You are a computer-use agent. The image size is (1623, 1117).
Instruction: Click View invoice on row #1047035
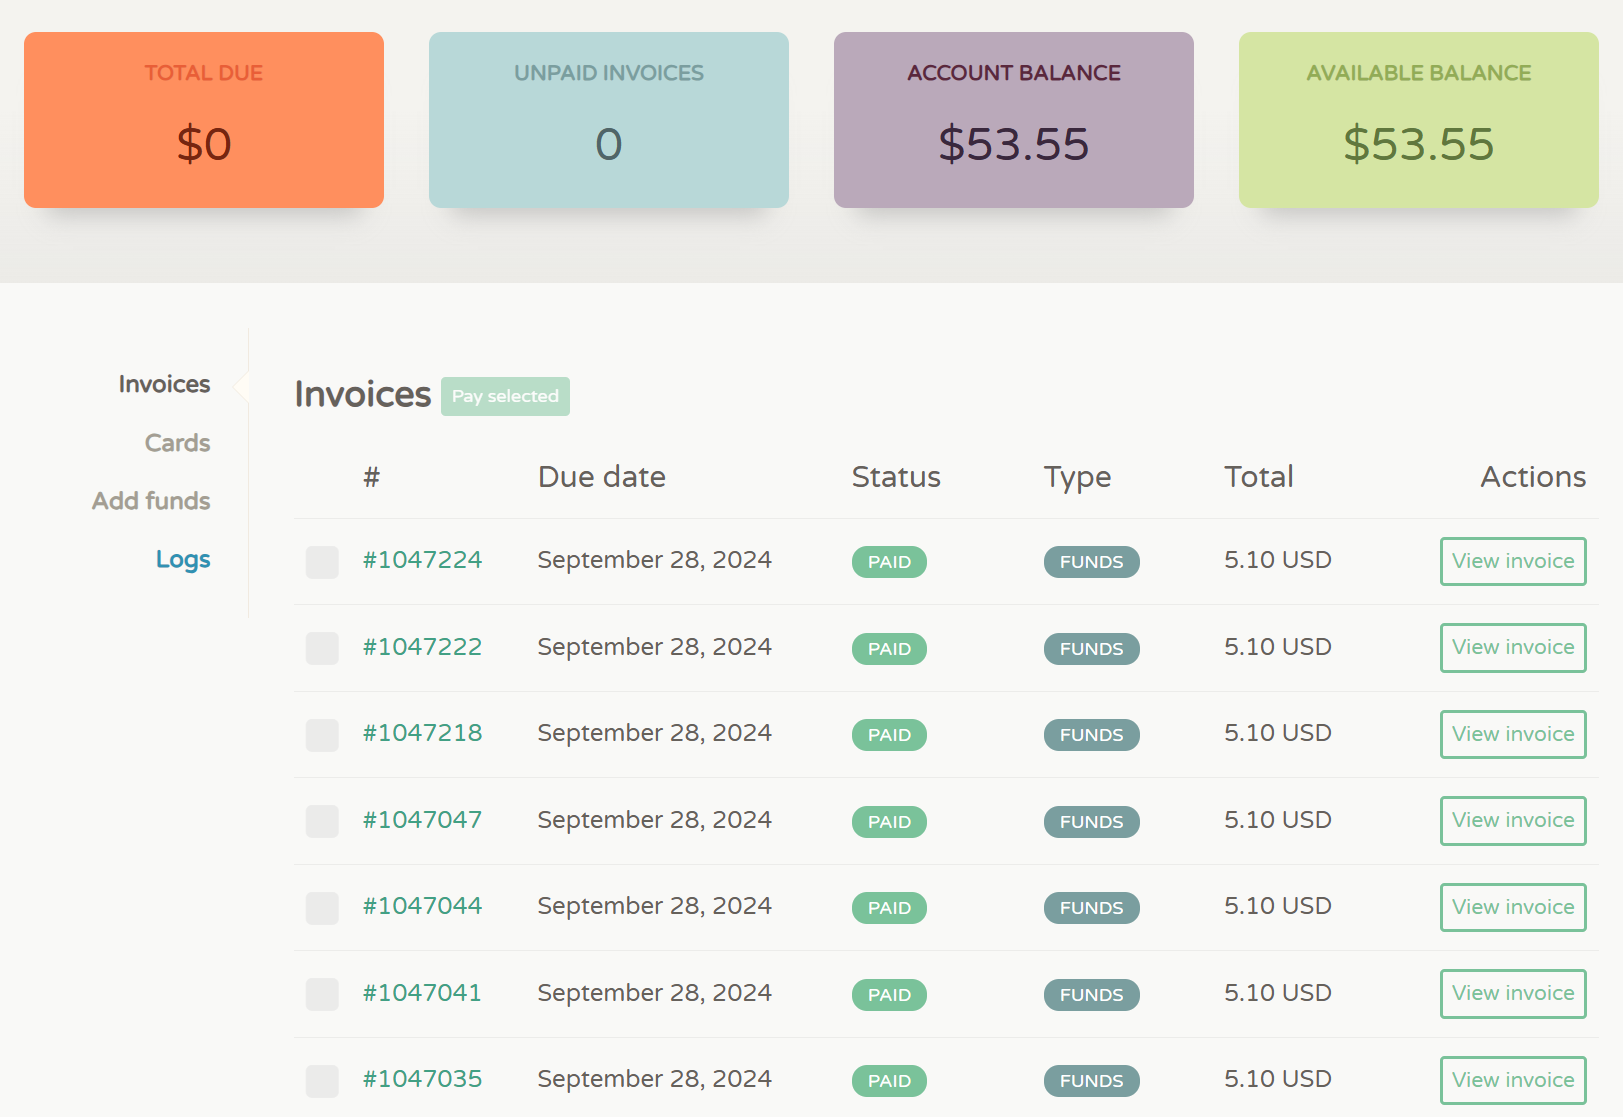point(1513,1080)
